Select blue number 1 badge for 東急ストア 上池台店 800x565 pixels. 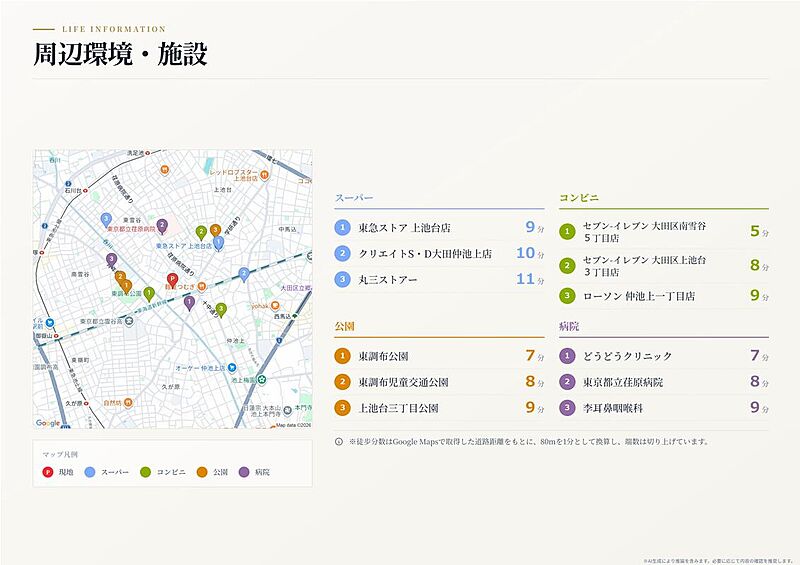coord(342,228)
